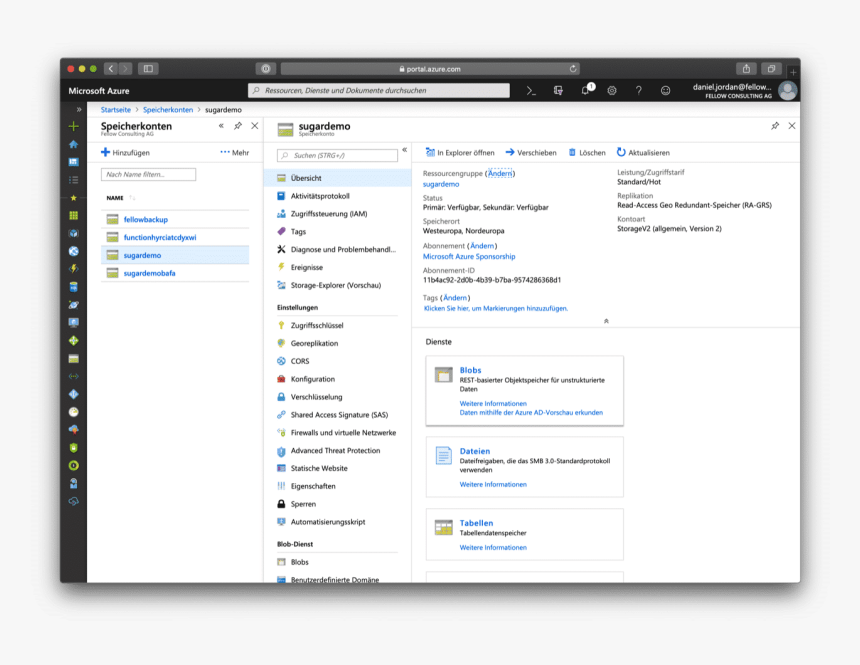Pin the sugardemo blade
The width and height of the screenshot is (860, 665).
click(x=775, y=126)
